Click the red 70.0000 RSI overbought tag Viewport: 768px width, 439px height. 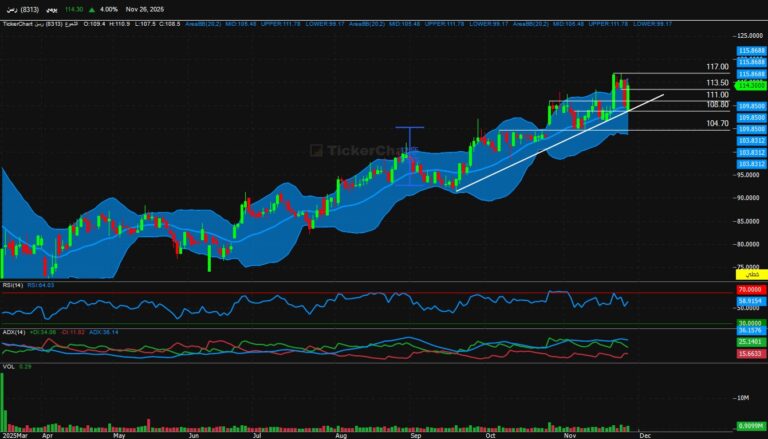[750, 289]
